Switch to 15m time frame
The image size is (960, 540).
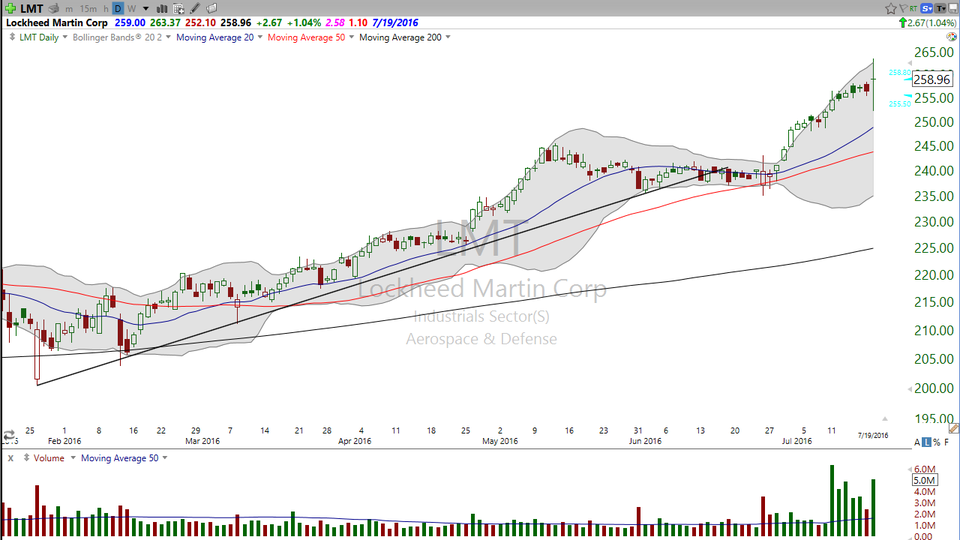(x=88, y=9)
